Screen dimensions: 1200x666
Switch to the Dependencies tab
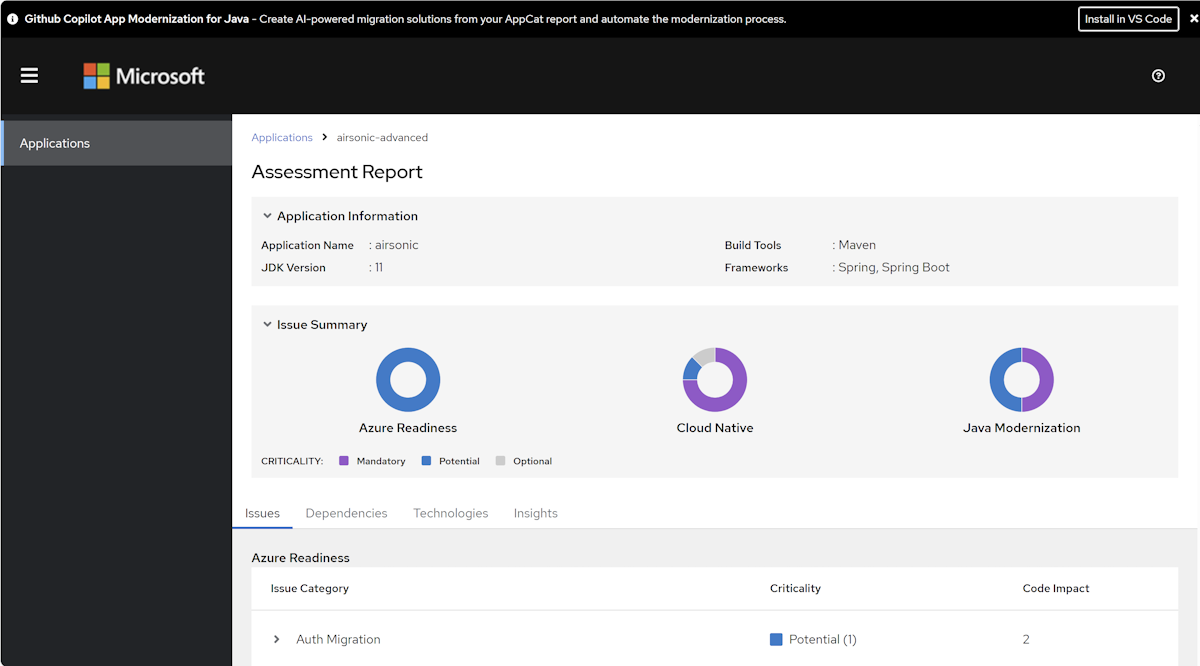[346, 513]
